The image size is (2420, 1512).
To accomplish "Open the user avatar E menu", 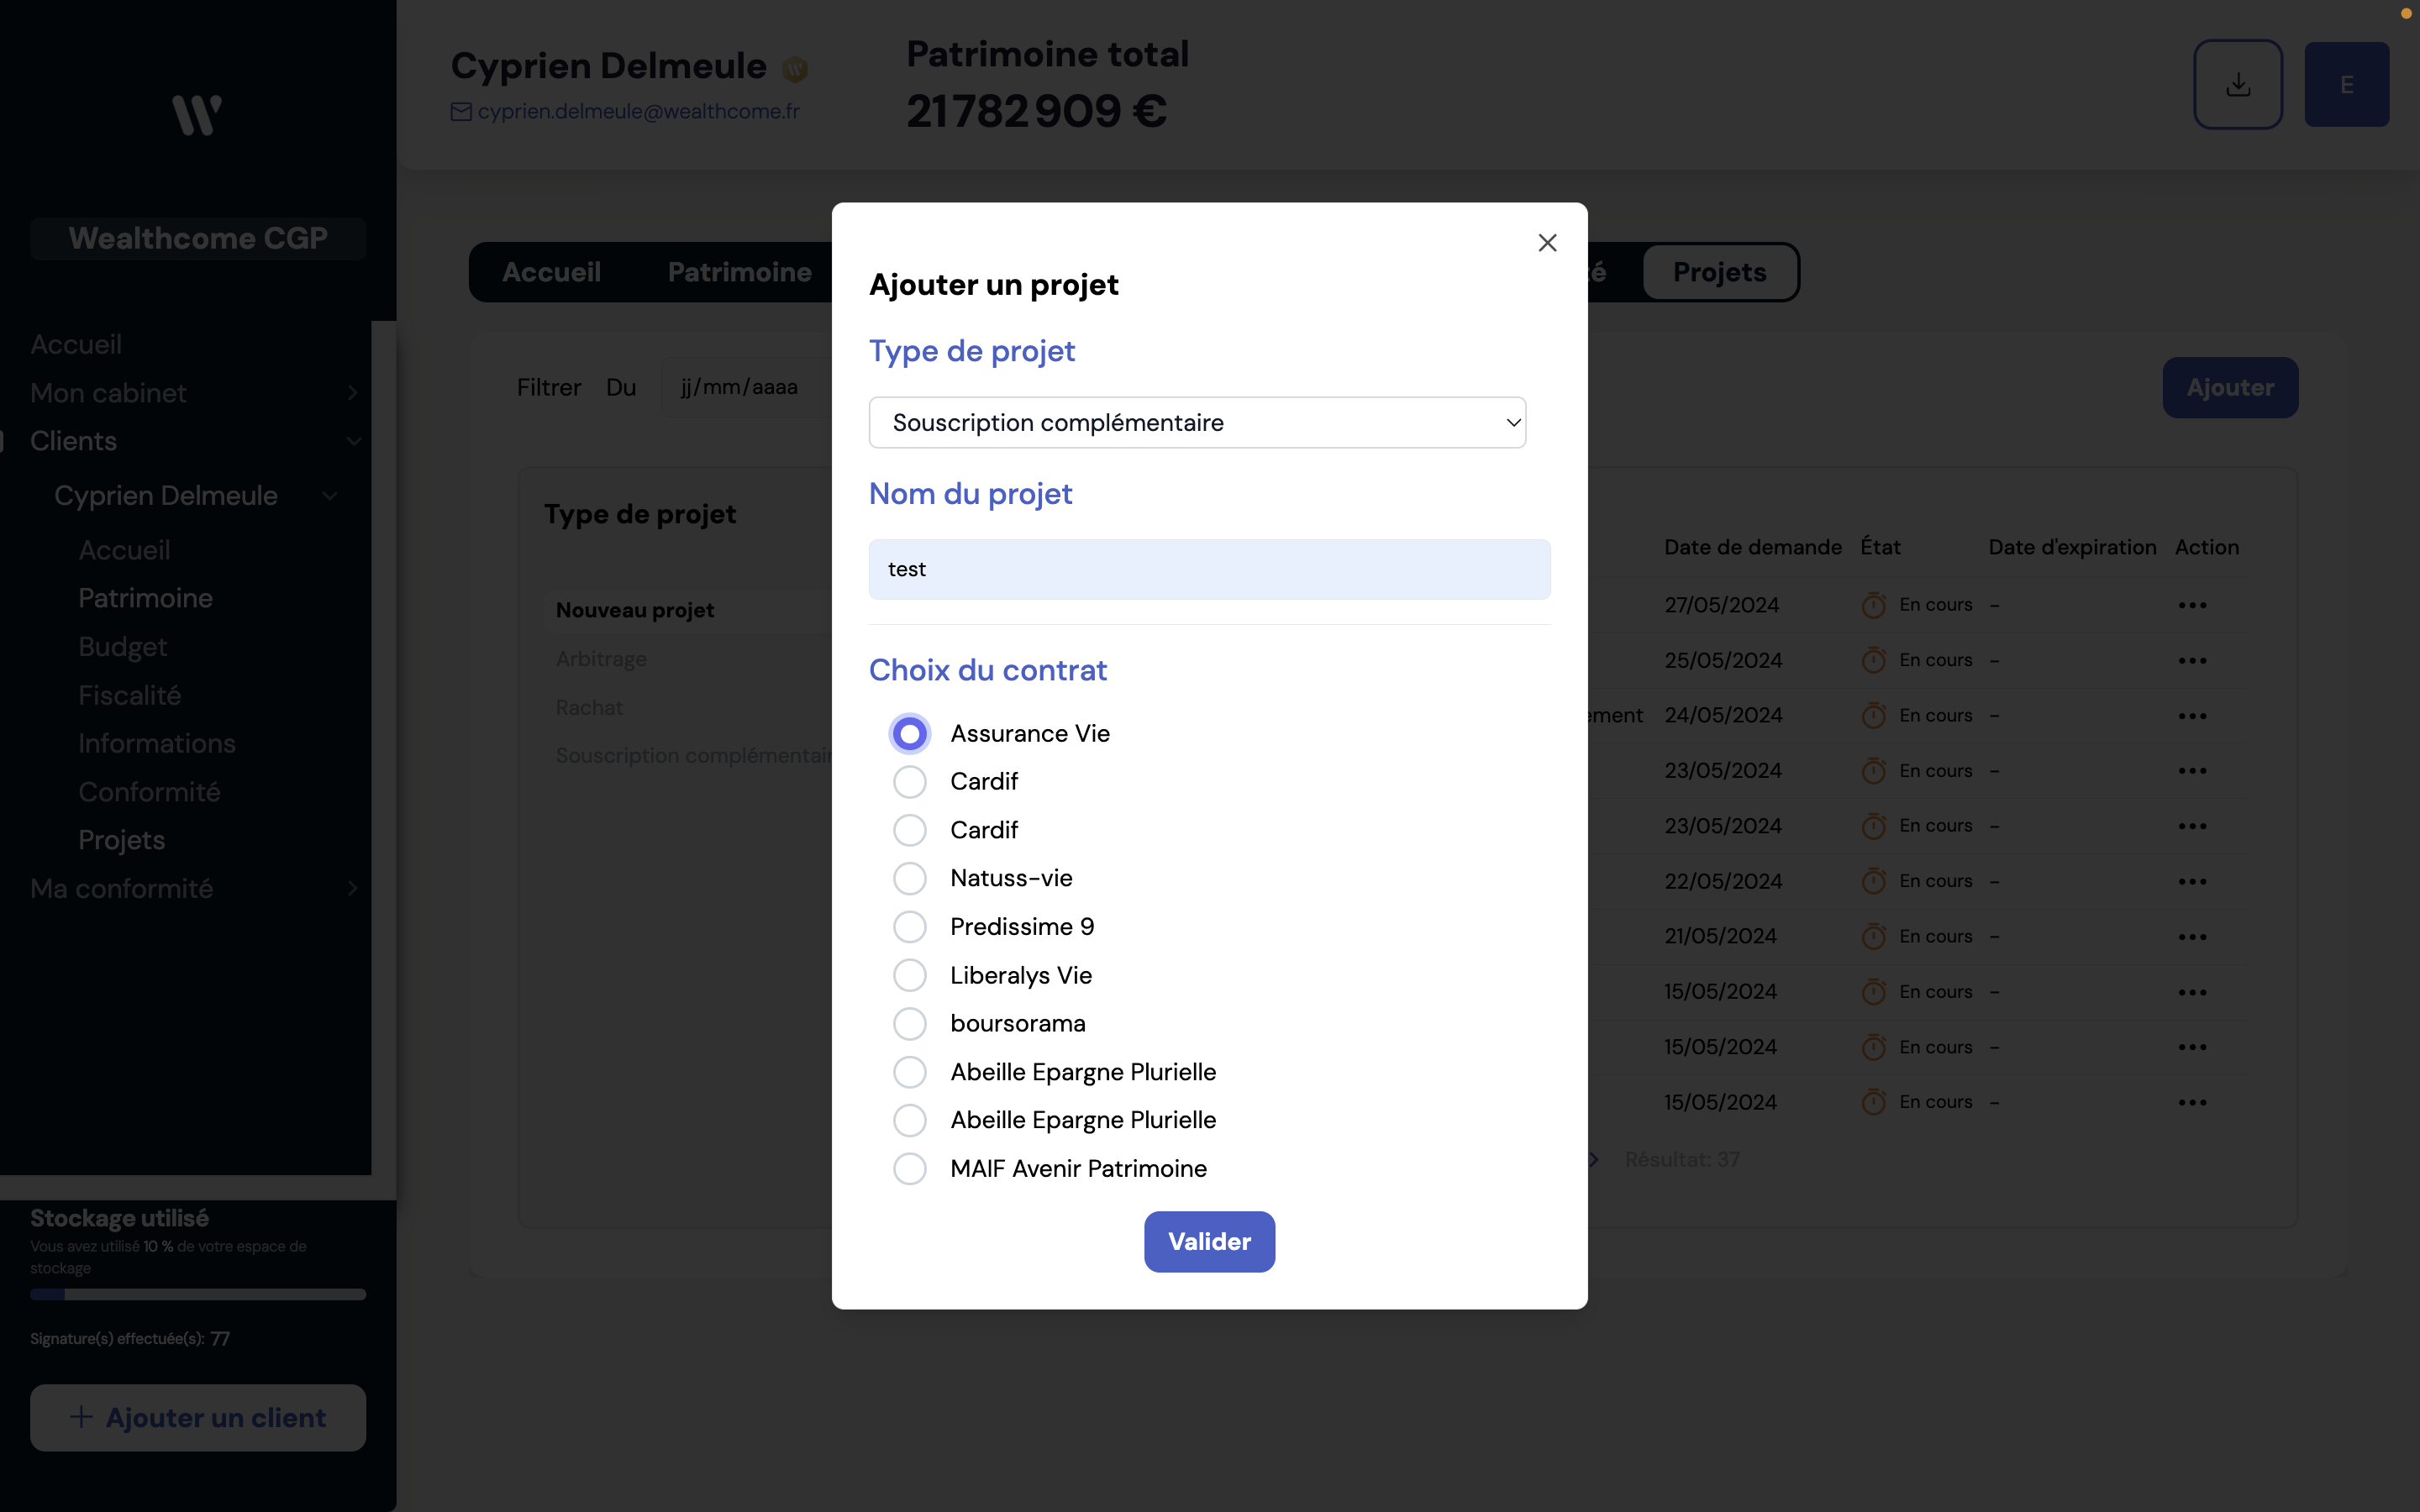I will tap(2346, 84).
